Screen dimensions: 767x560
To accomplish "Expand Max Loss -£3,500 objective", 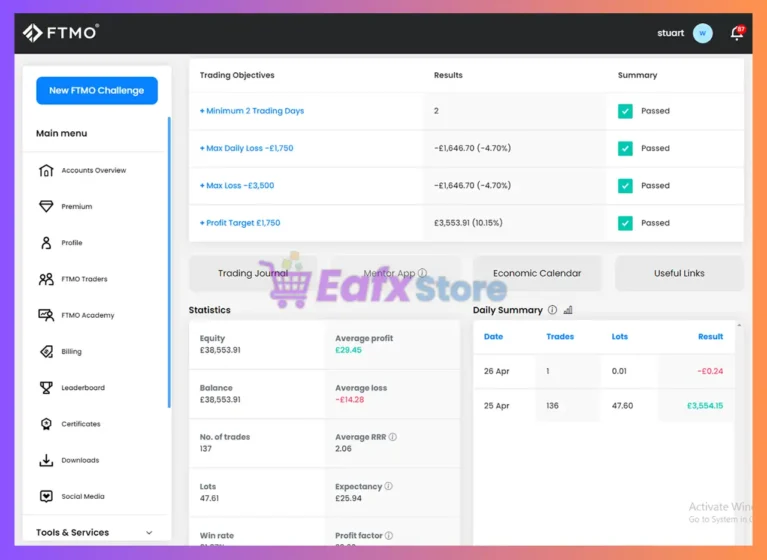I will click(x=237, y=185).
